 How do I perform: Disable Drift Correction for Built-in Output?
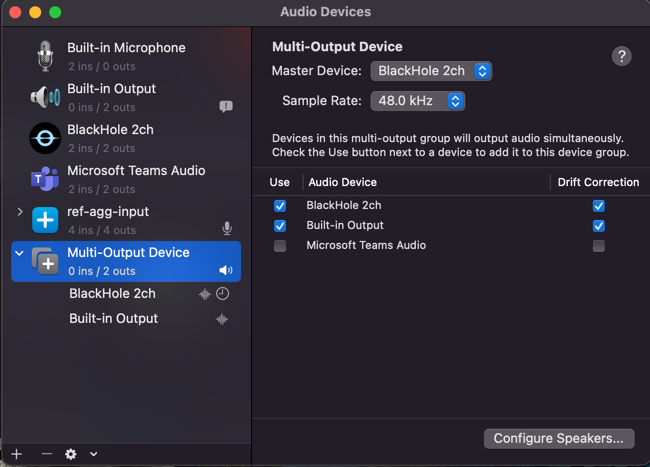point(598,226)
